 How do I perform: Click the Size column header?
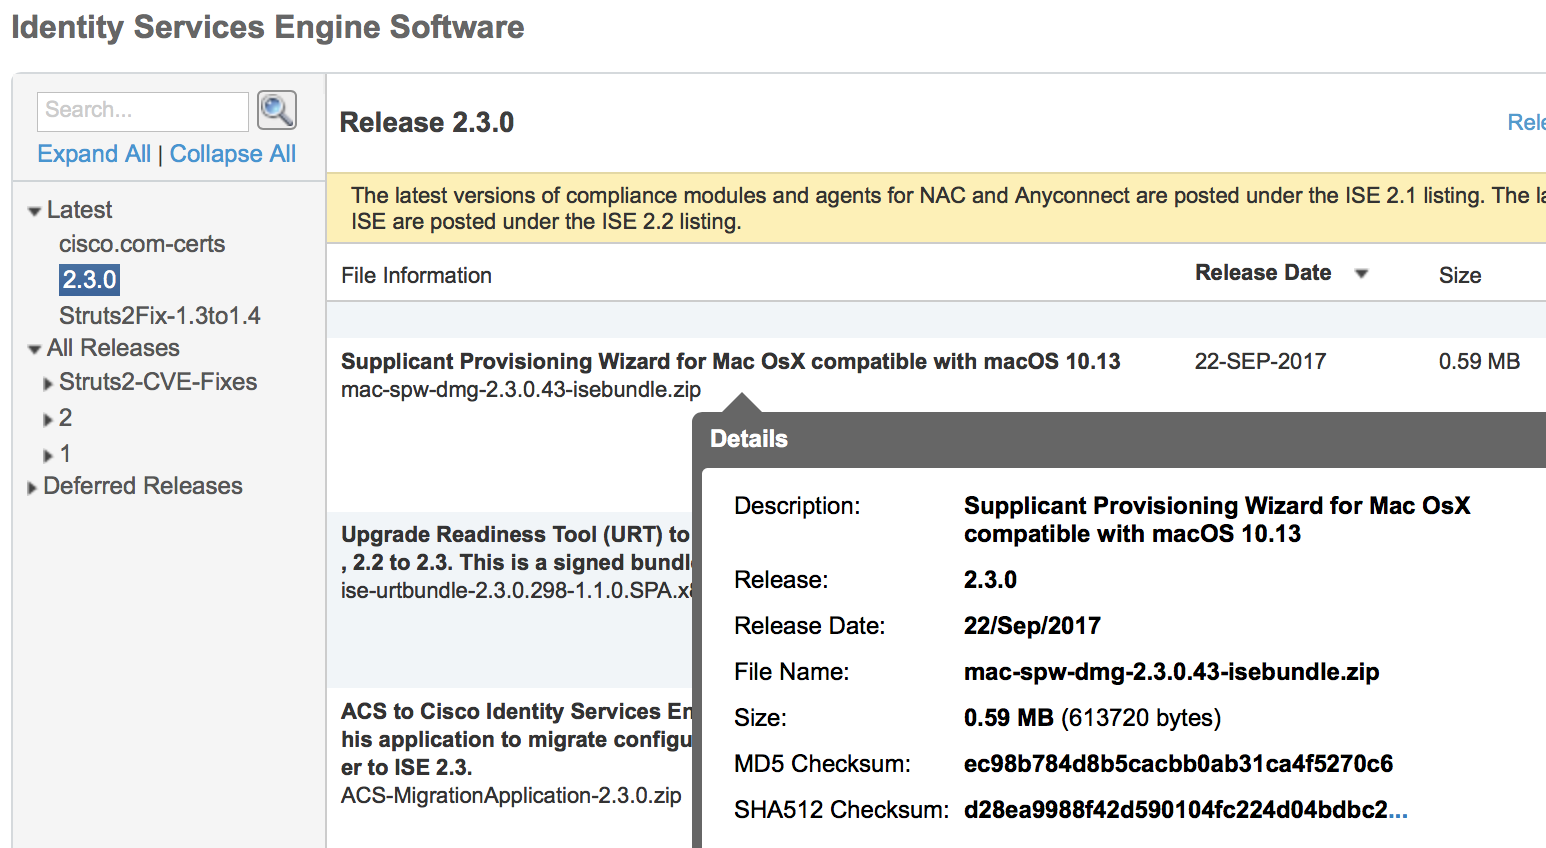[1460, 276]
